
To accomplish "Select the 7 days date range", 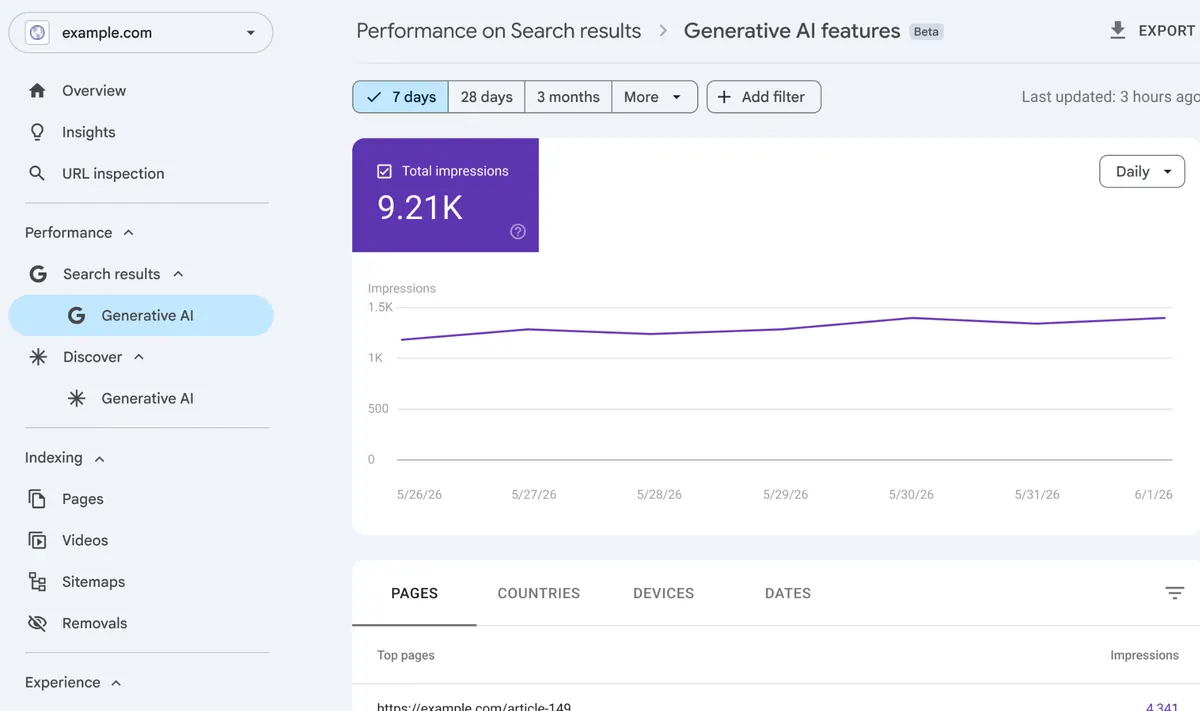I will click(x=400, y=97).
